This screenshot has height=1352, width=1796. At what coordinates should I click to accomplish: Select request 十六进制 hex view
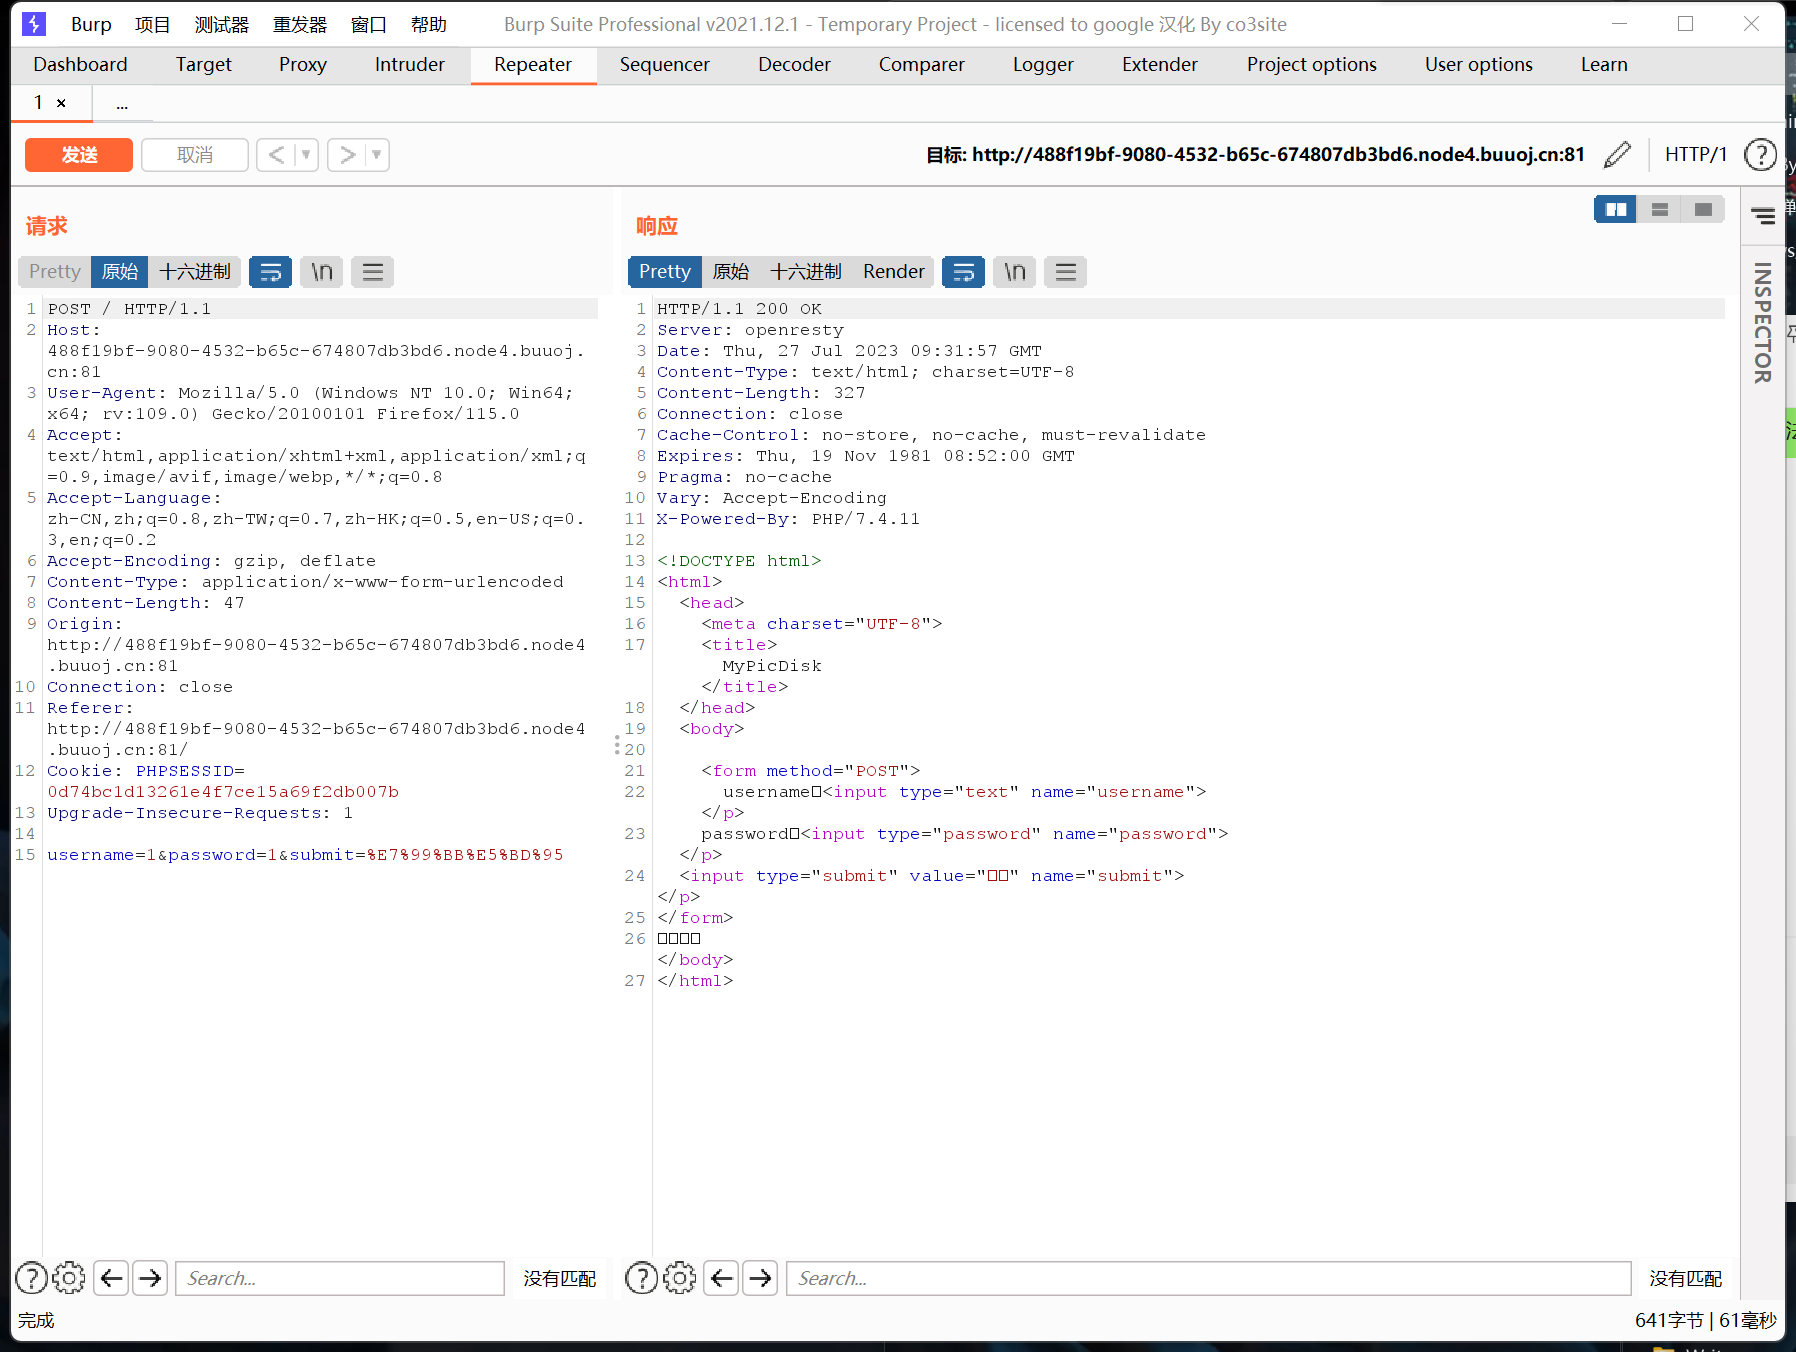(195, 272)
